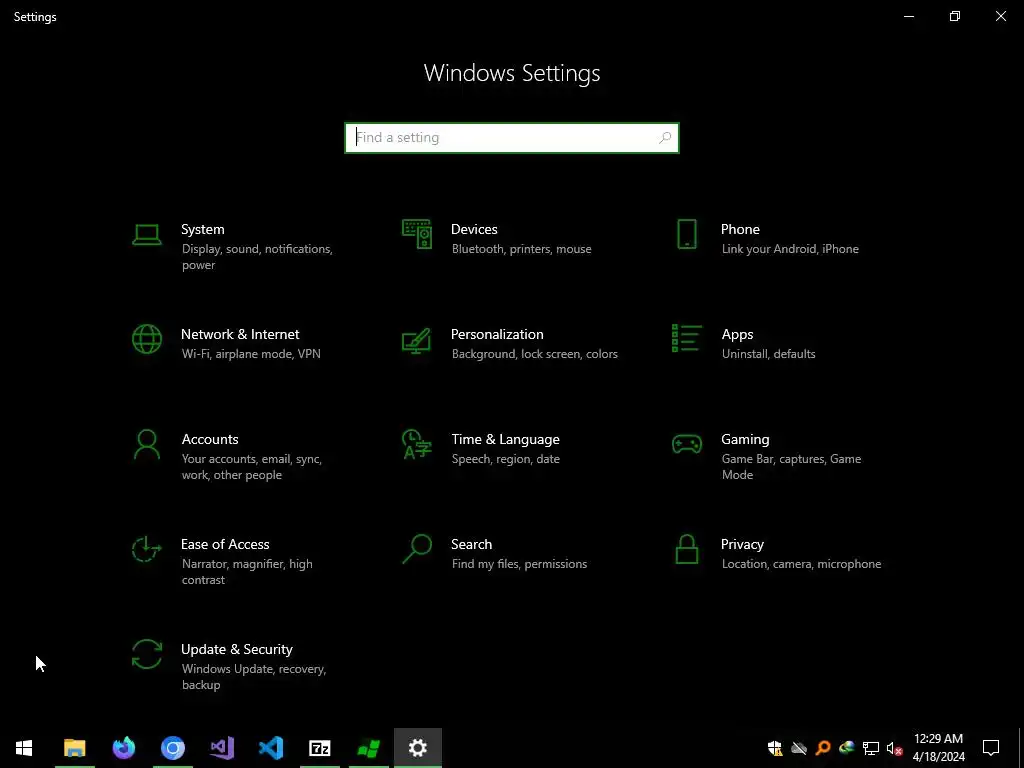Viewport: 1024px width, 768px height.
Task: Launch Chromium browser from the taskbar
Action: [173, 748]
